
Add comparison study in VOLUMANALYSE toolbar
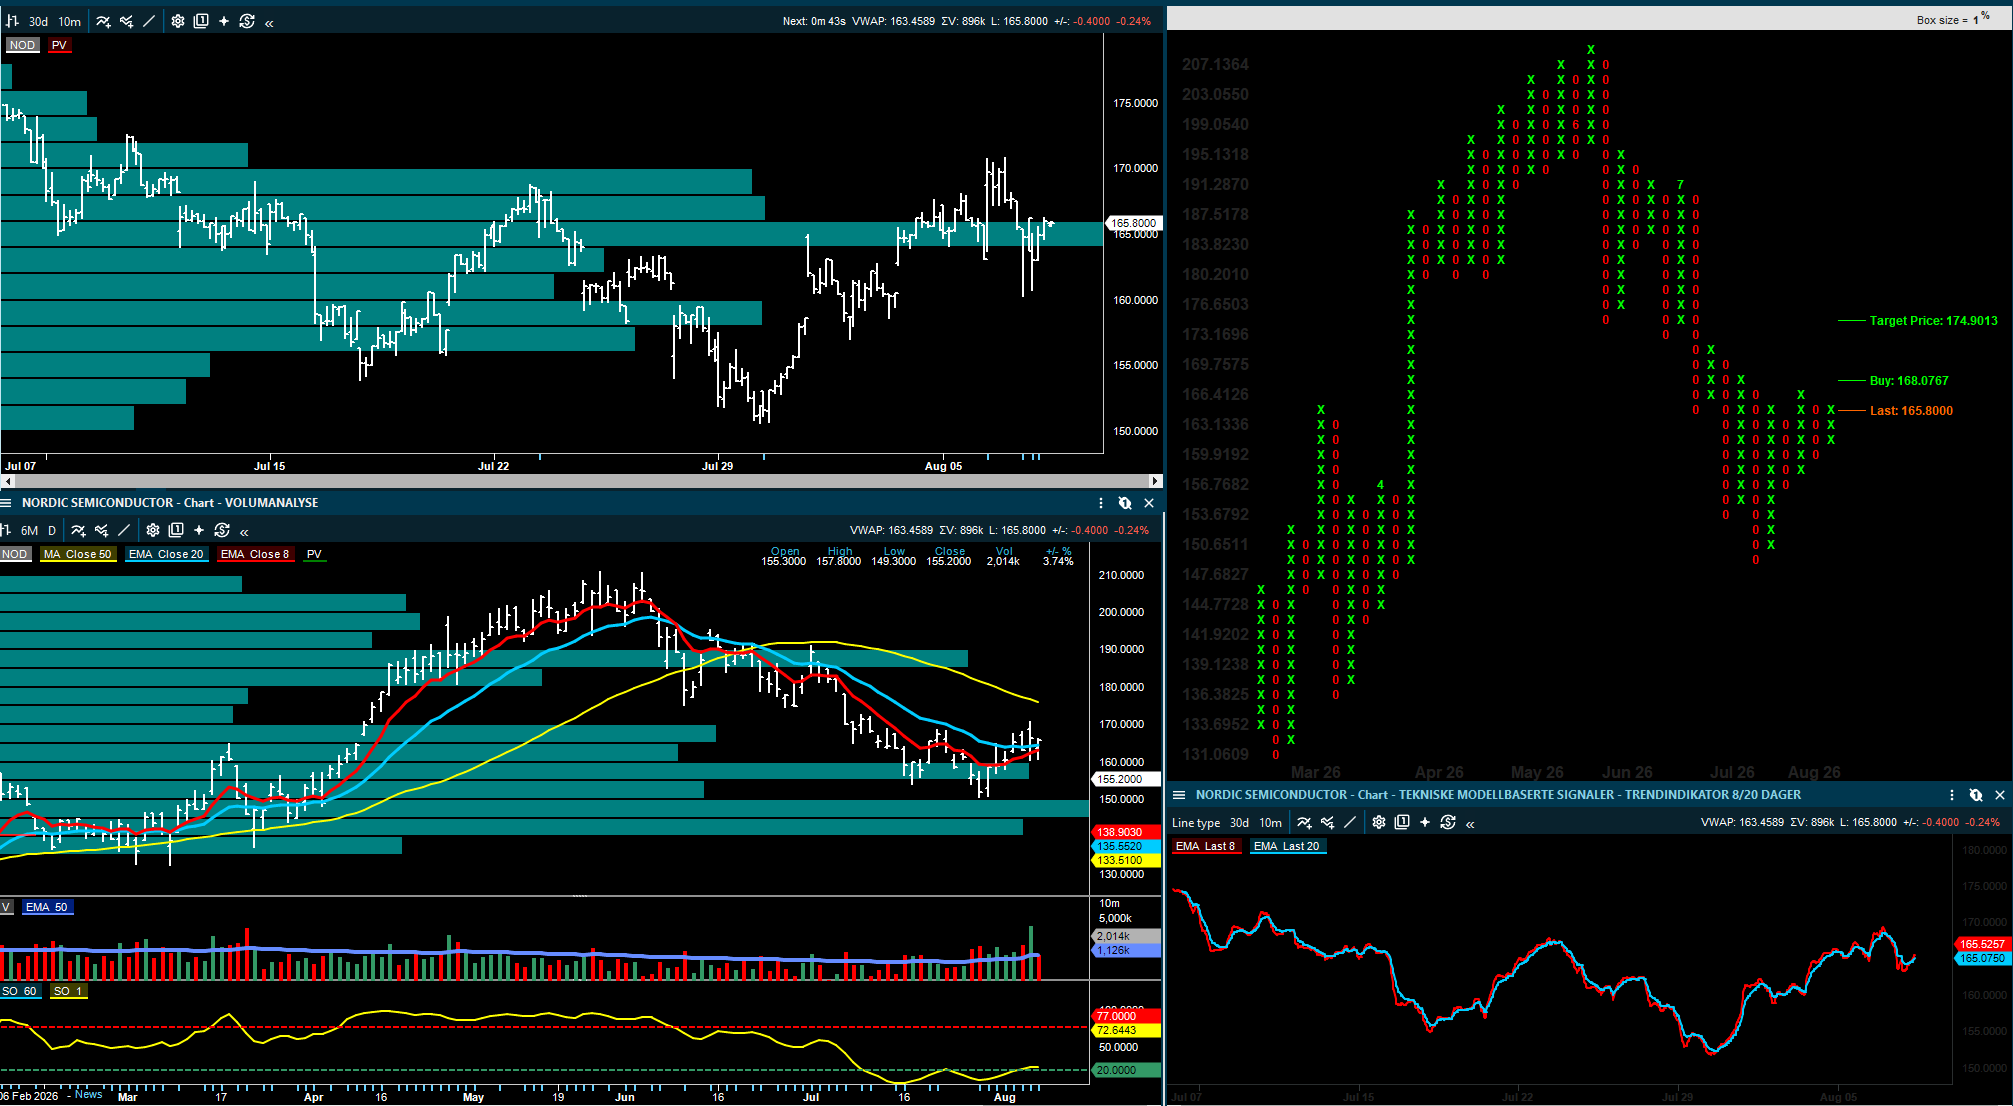tap(102, 530)
